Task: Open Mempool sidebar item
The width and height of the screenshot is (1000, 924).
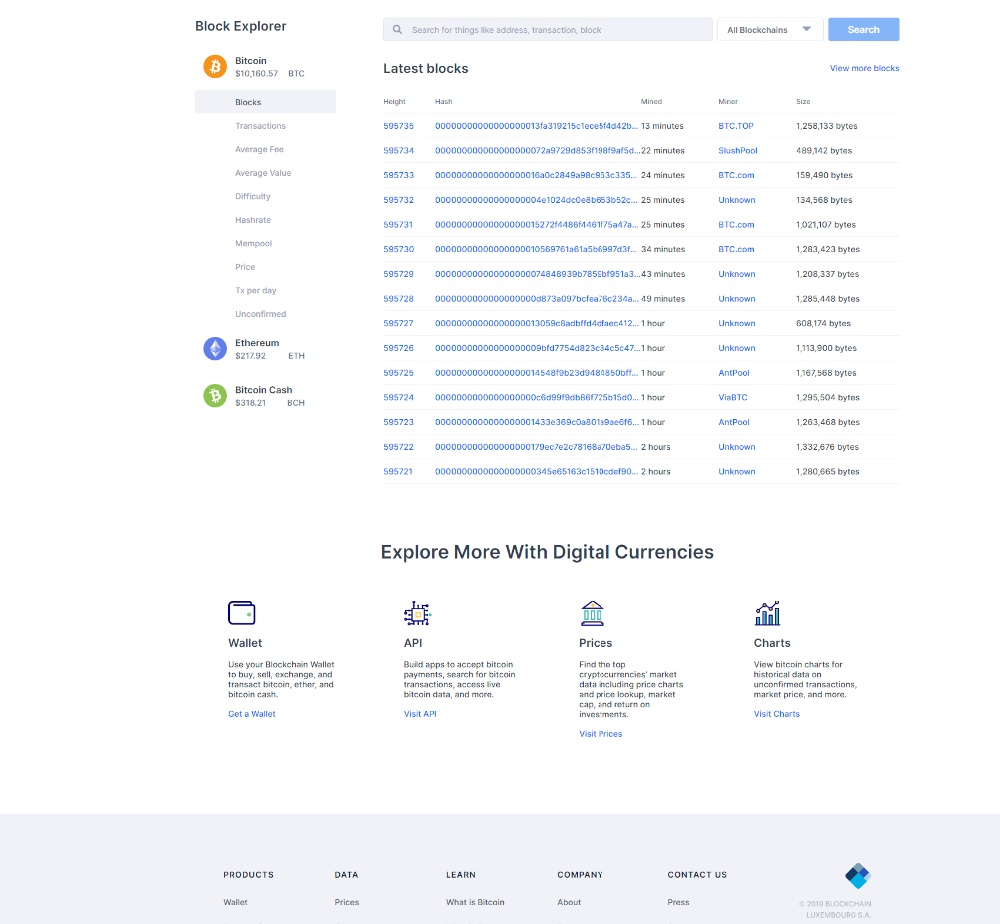Action: [253, 244]
